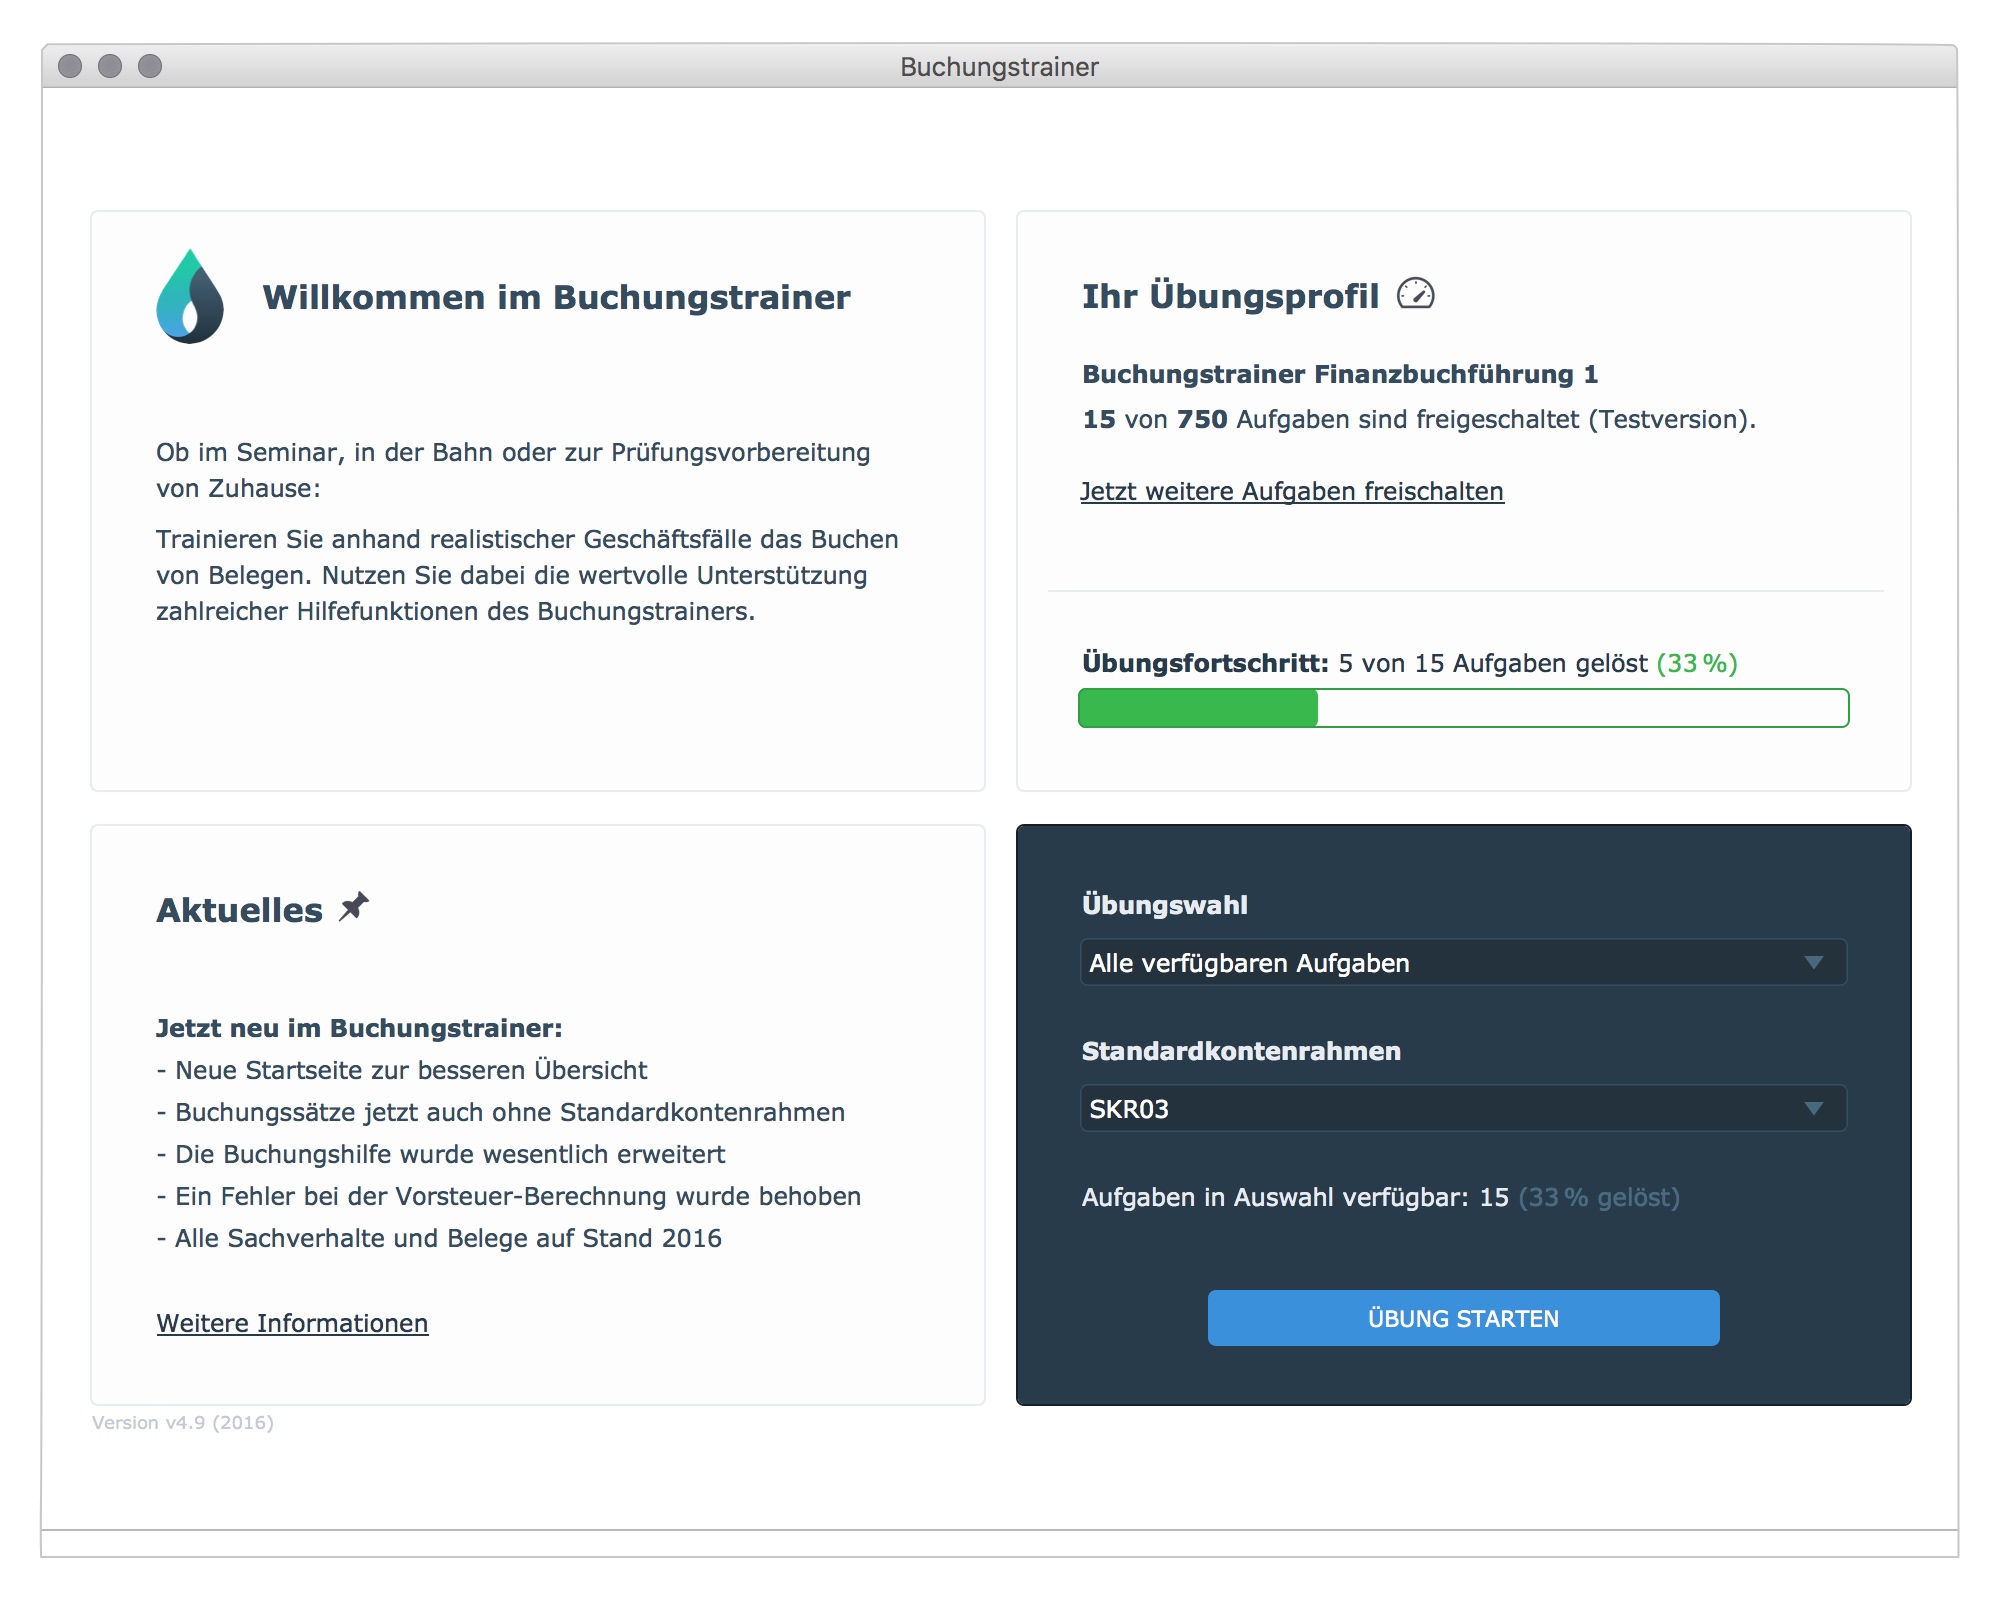2000x1600 pixels.
Task: Click the Buchungstrainer window title bar
Action: tap(998, 66)
